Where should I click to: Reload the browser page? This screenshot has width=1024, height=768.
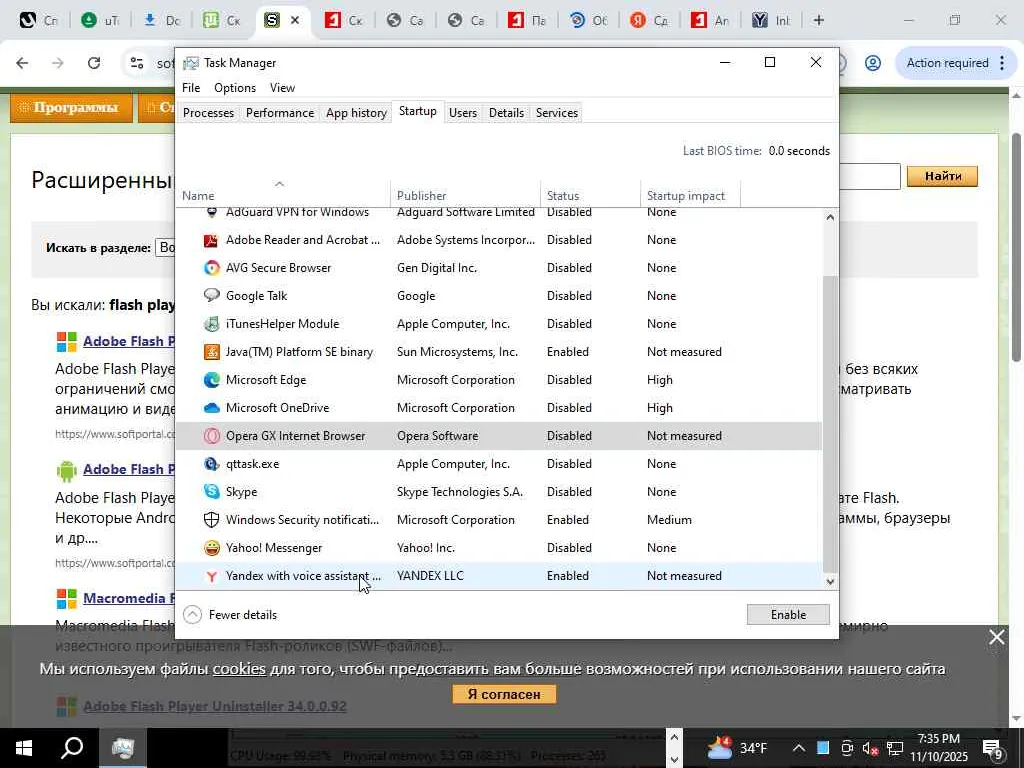tap(94, 63)
